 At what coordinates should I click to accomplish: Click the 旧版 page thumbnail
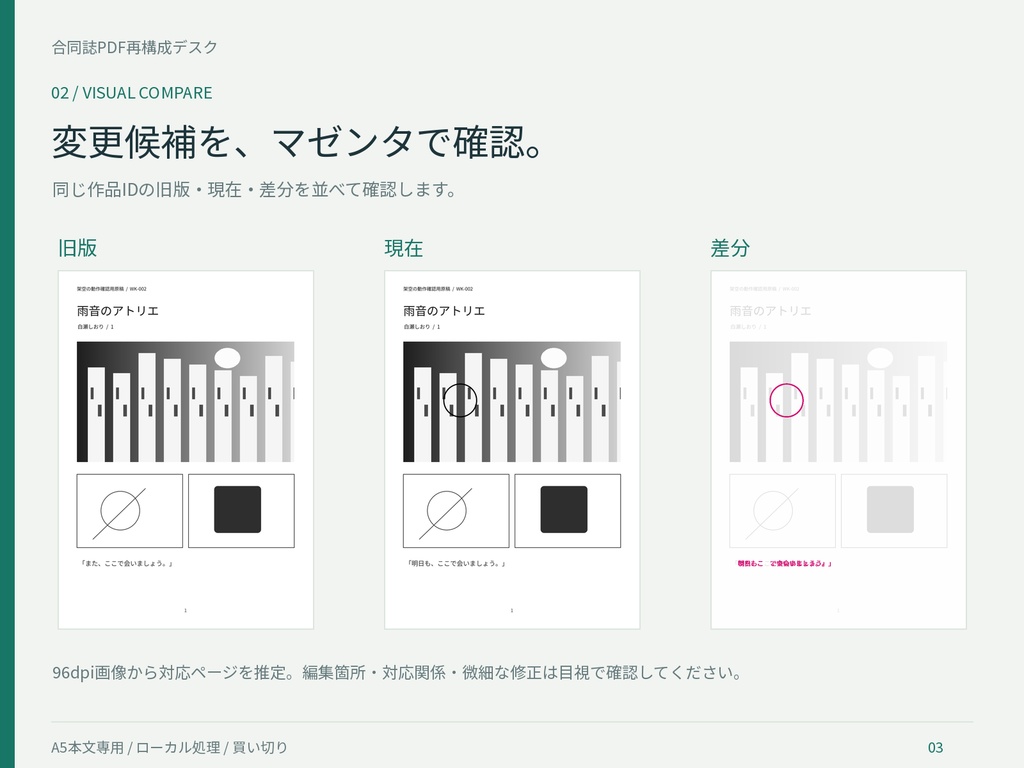(x=185, y=450)
